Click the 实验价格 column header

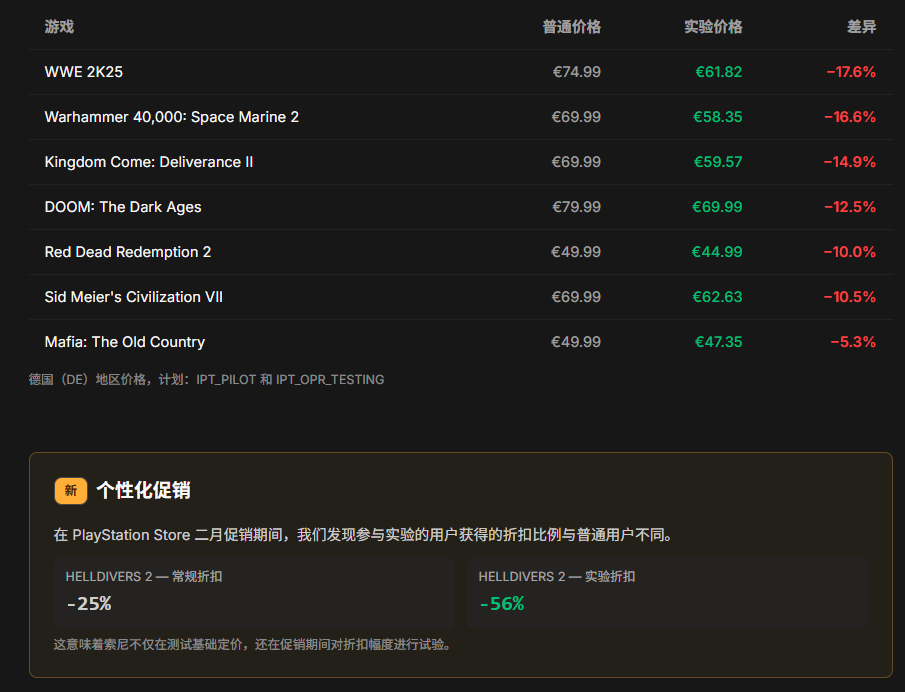click(x=713, y=27)
